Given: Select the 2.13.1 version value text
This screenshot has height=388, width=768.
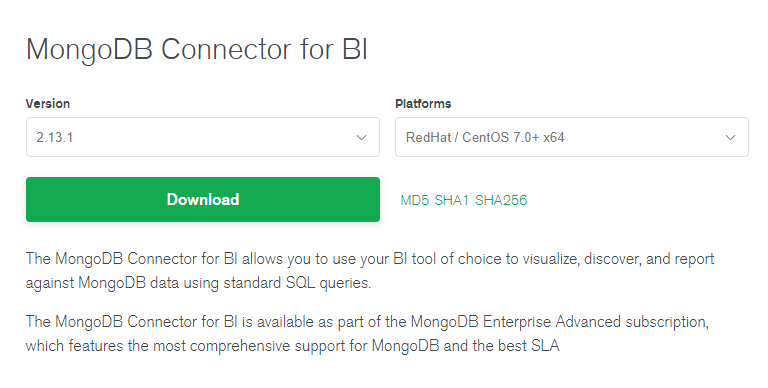Looking at the screenshot, I should (x=55, y=137).
